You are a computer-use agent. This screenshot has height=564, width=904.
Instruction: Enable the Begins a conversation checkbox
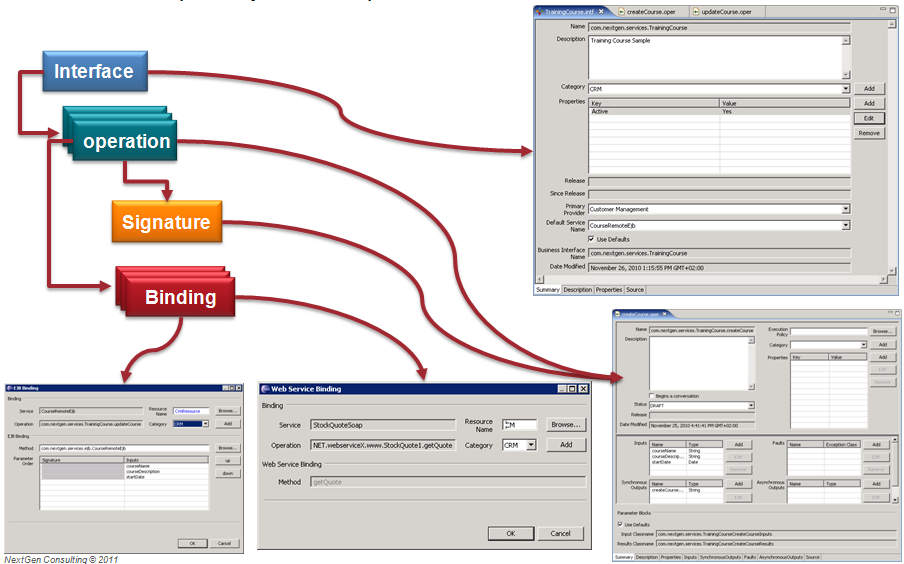pyautogui.click(x=653, y=395)
